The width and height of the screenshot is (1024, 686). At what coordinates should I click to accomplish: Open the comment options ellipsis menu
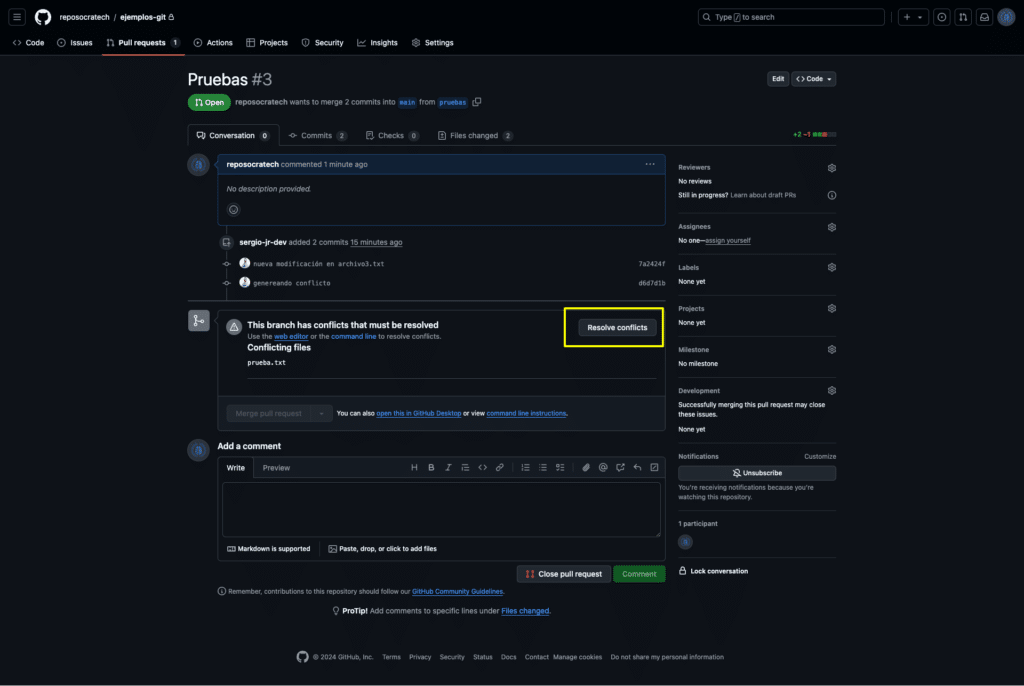point(650,164)
